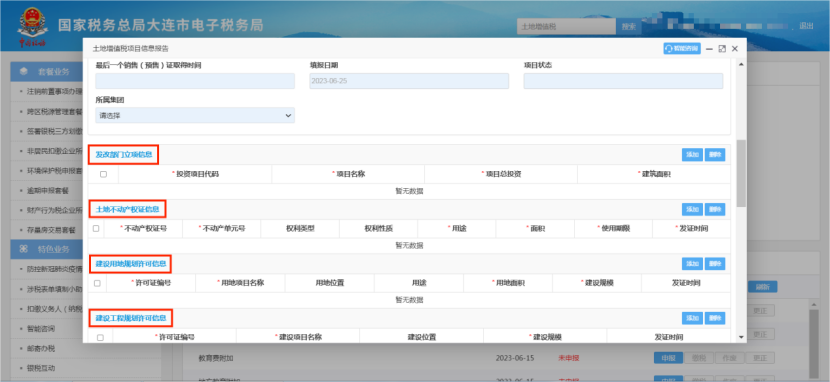Click the 用地项目名称 column header
This screenshot has height=382, width=830.
tap(240, 283)
